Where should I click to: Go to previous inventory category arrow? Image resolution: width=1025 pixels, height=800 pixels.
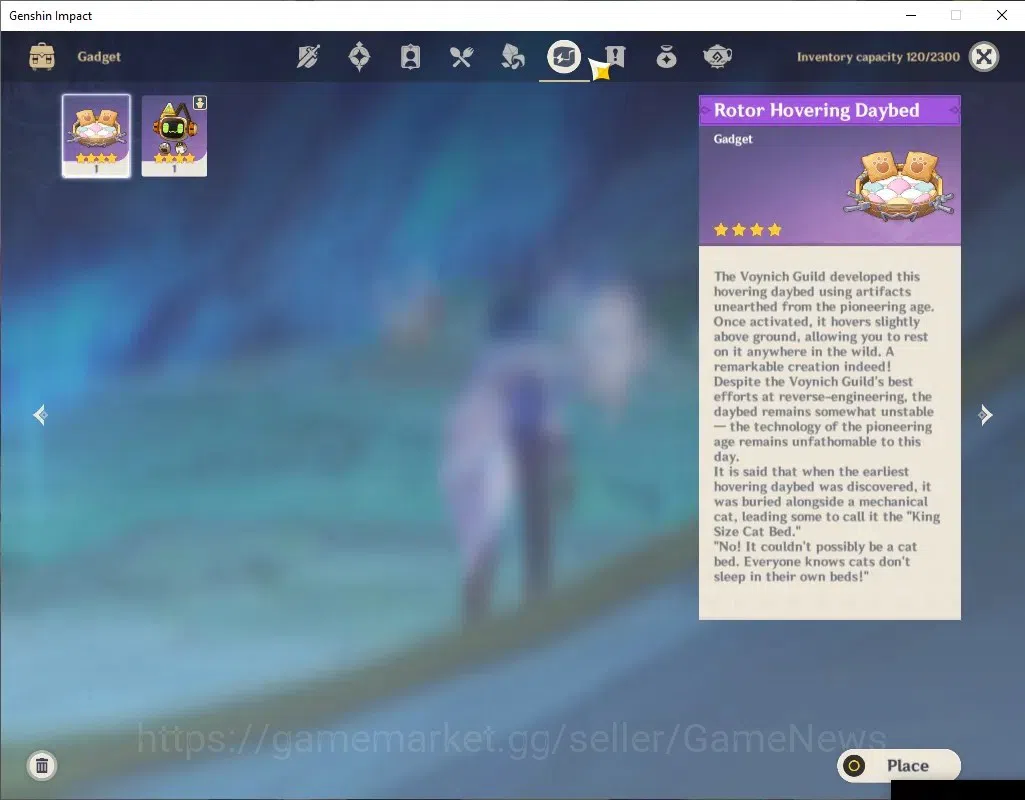pyautogui.click(x=41, y=414)
